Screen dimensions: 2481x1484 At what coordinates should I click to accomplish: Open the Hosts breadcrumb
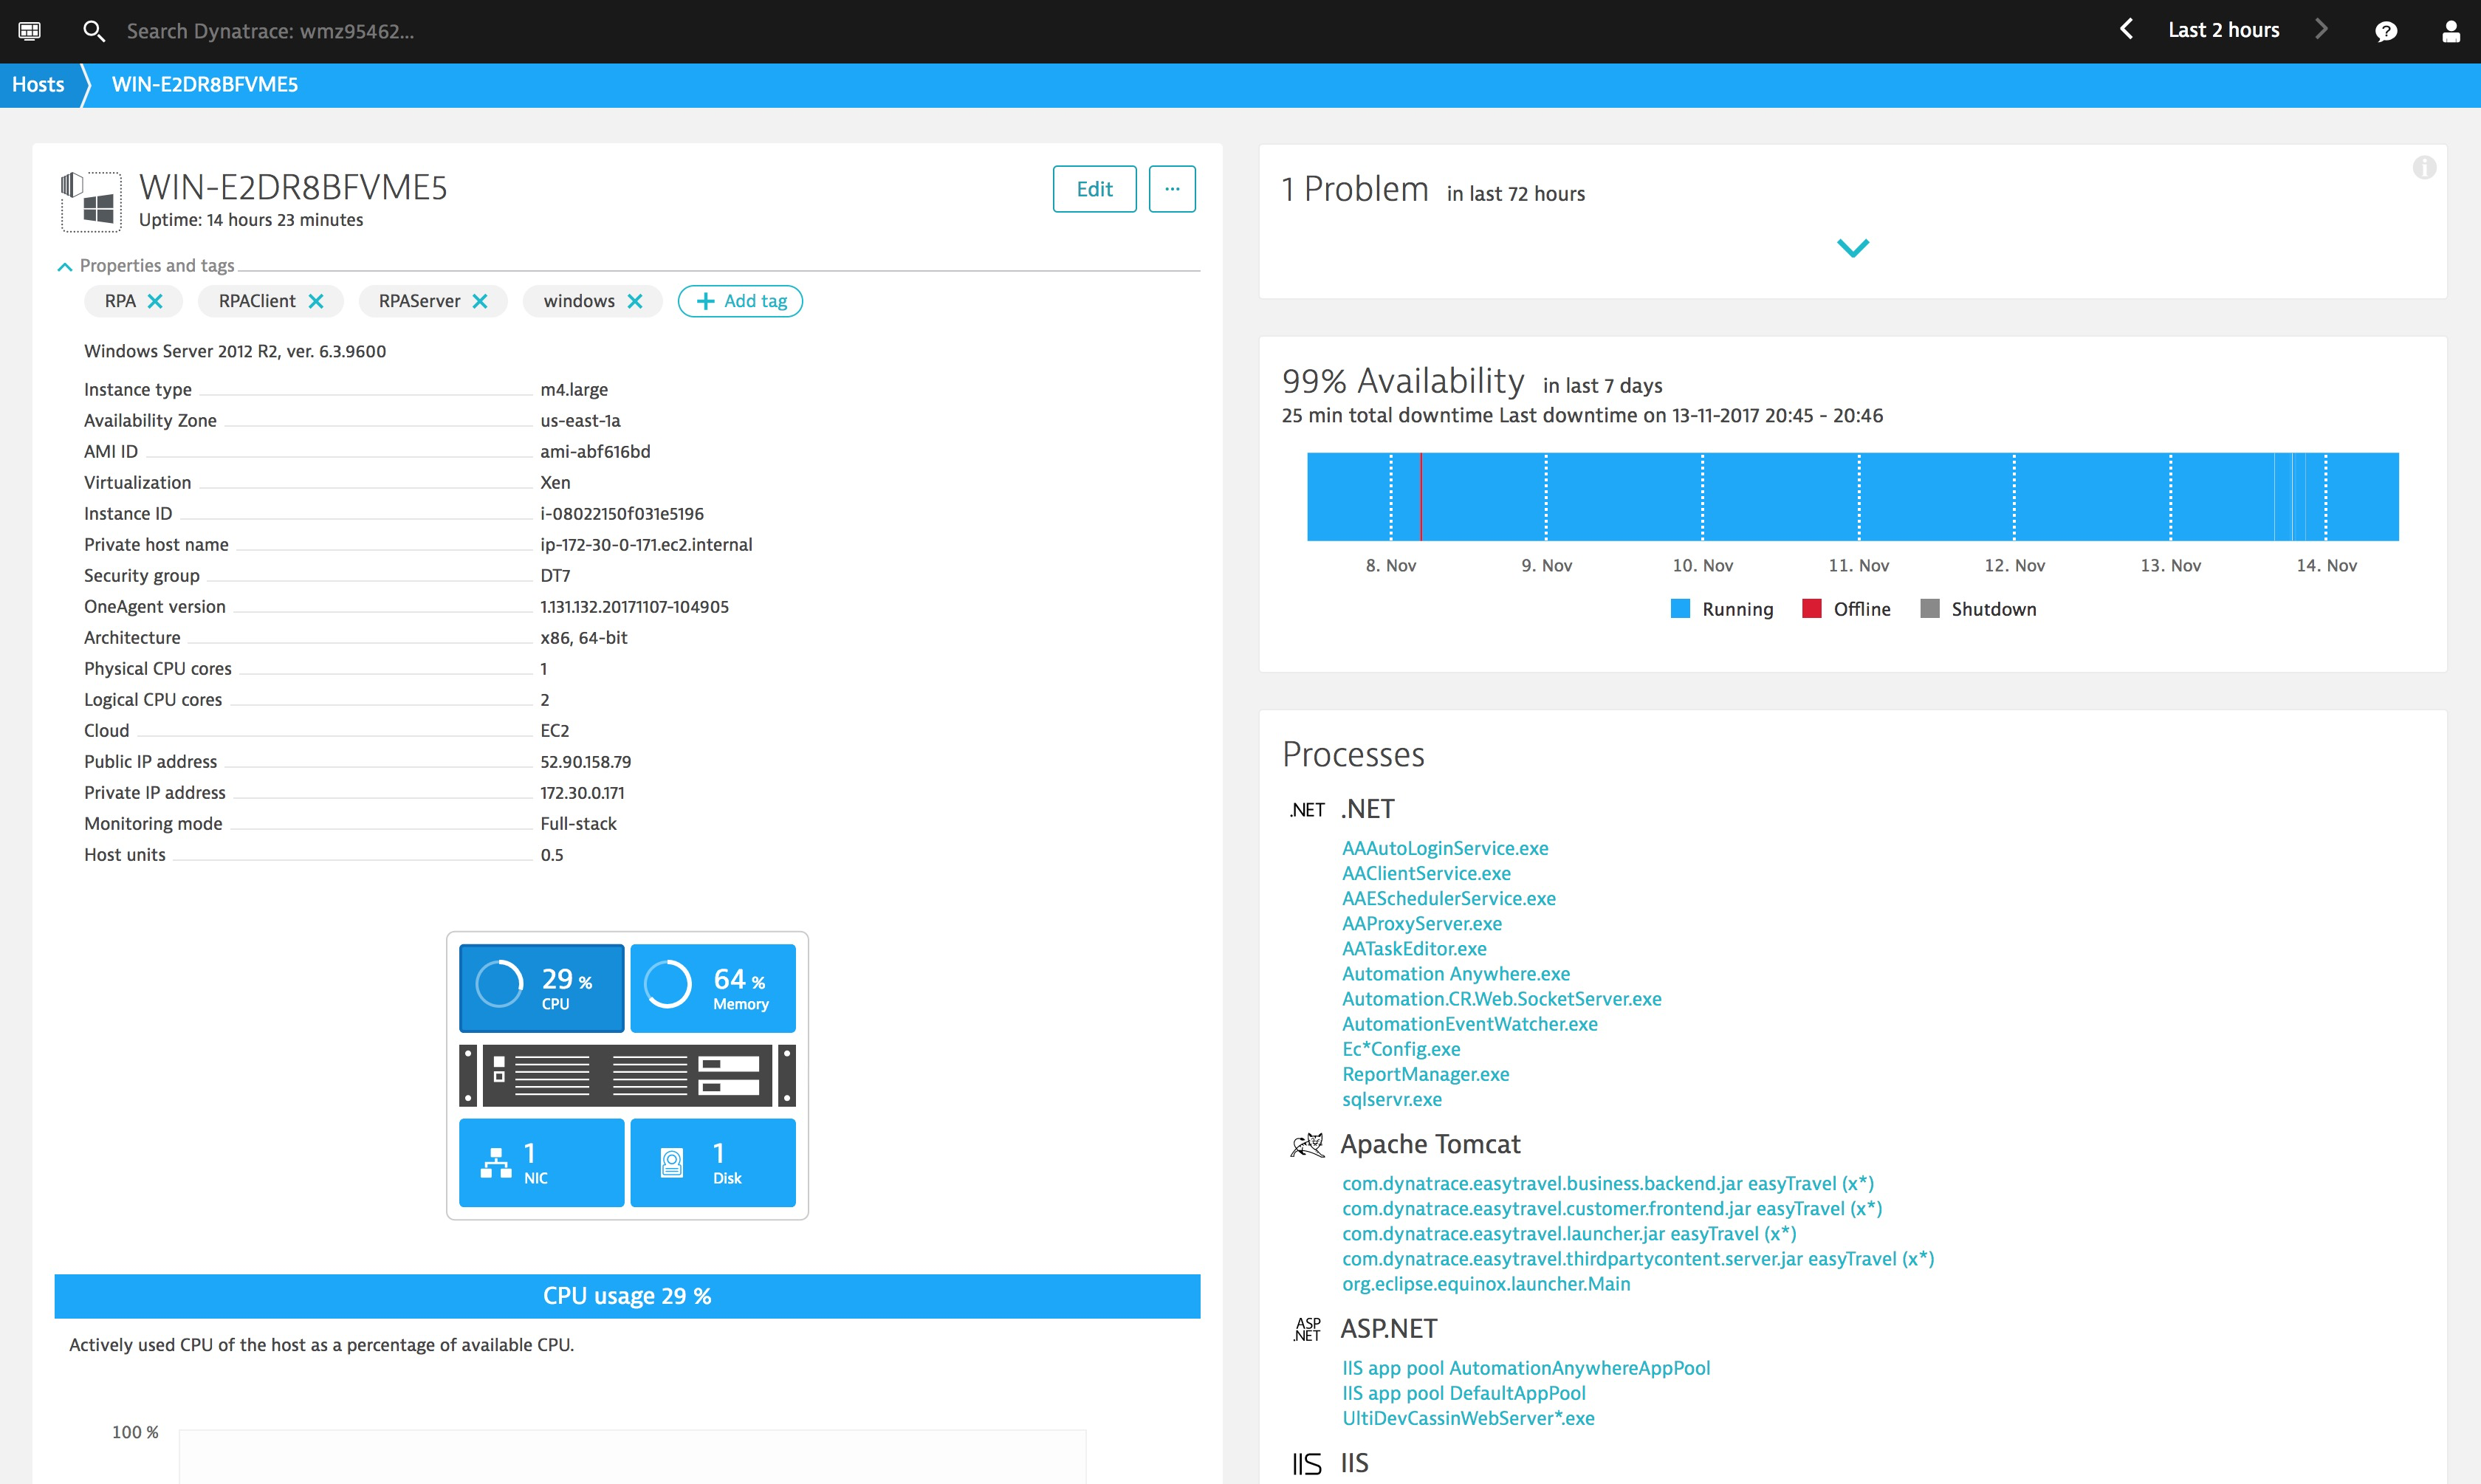click(37, 84)
